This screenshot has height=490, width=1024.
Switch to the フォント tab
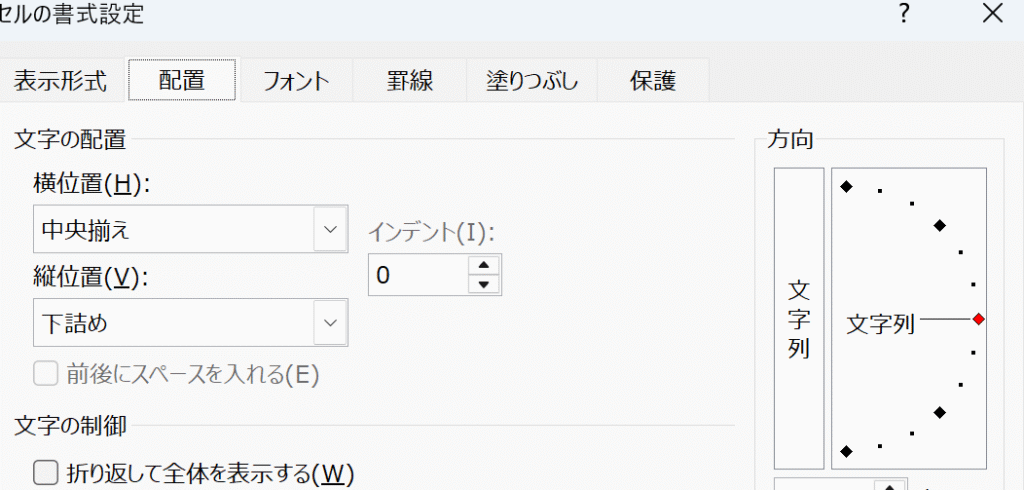296,81
